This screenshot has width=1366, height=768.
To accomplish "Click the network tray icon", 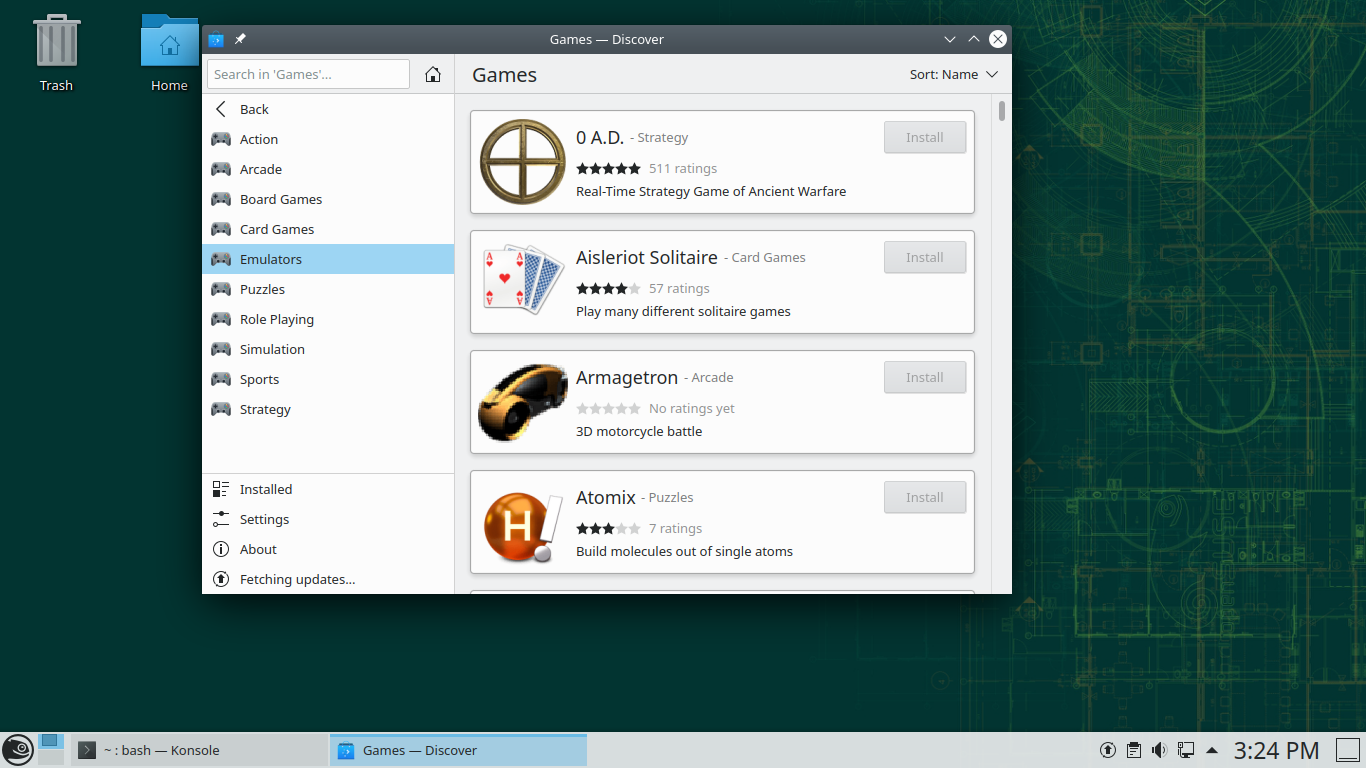I will [x=1186, y=750].
